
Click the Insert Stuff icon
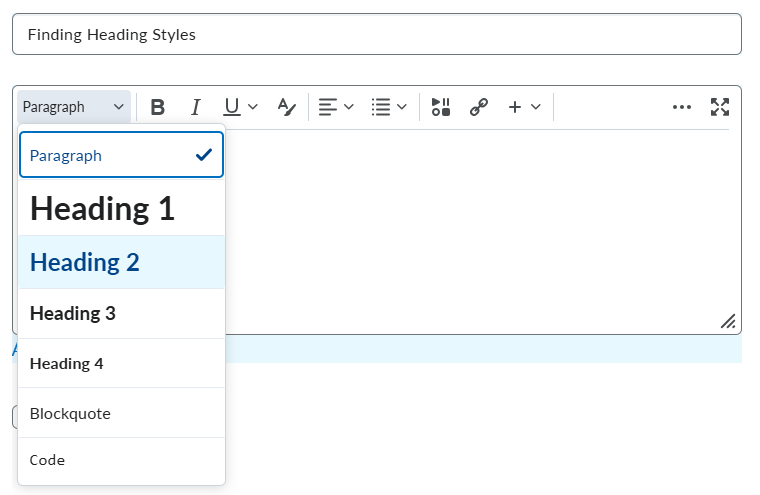click(441, 107)
